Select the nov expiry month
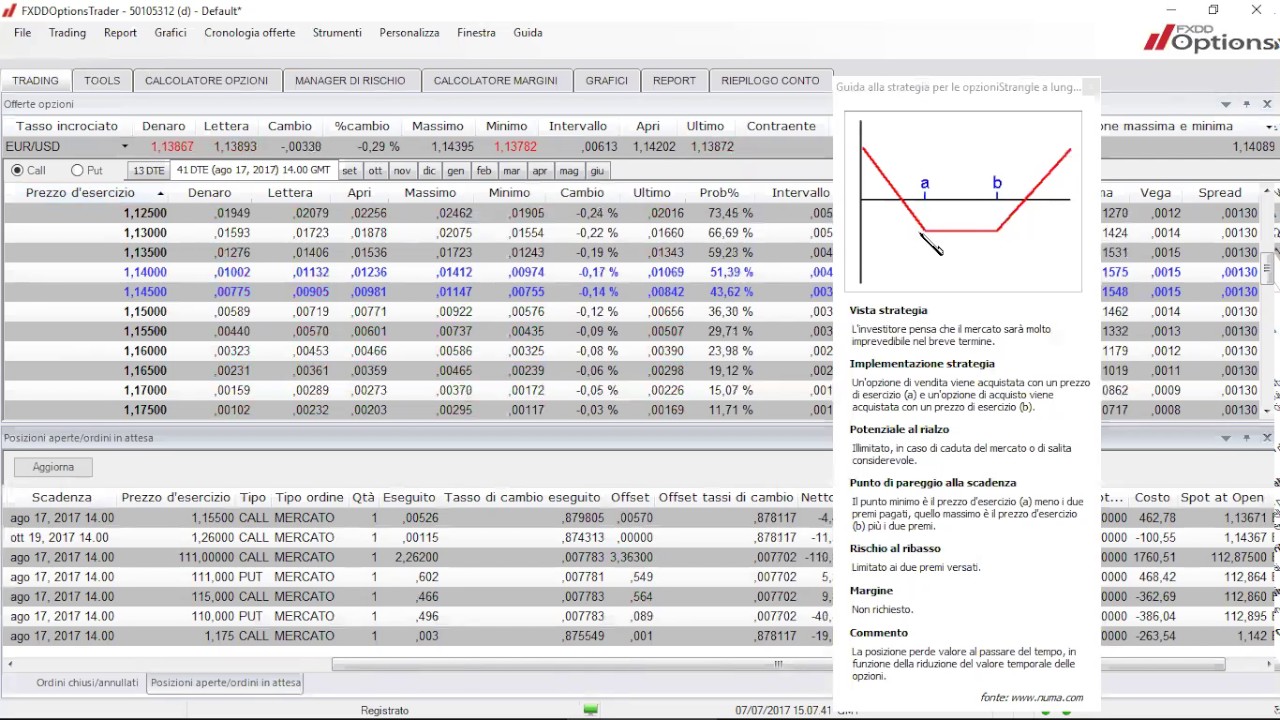The image size is (1280, 720). click(402, 171)
